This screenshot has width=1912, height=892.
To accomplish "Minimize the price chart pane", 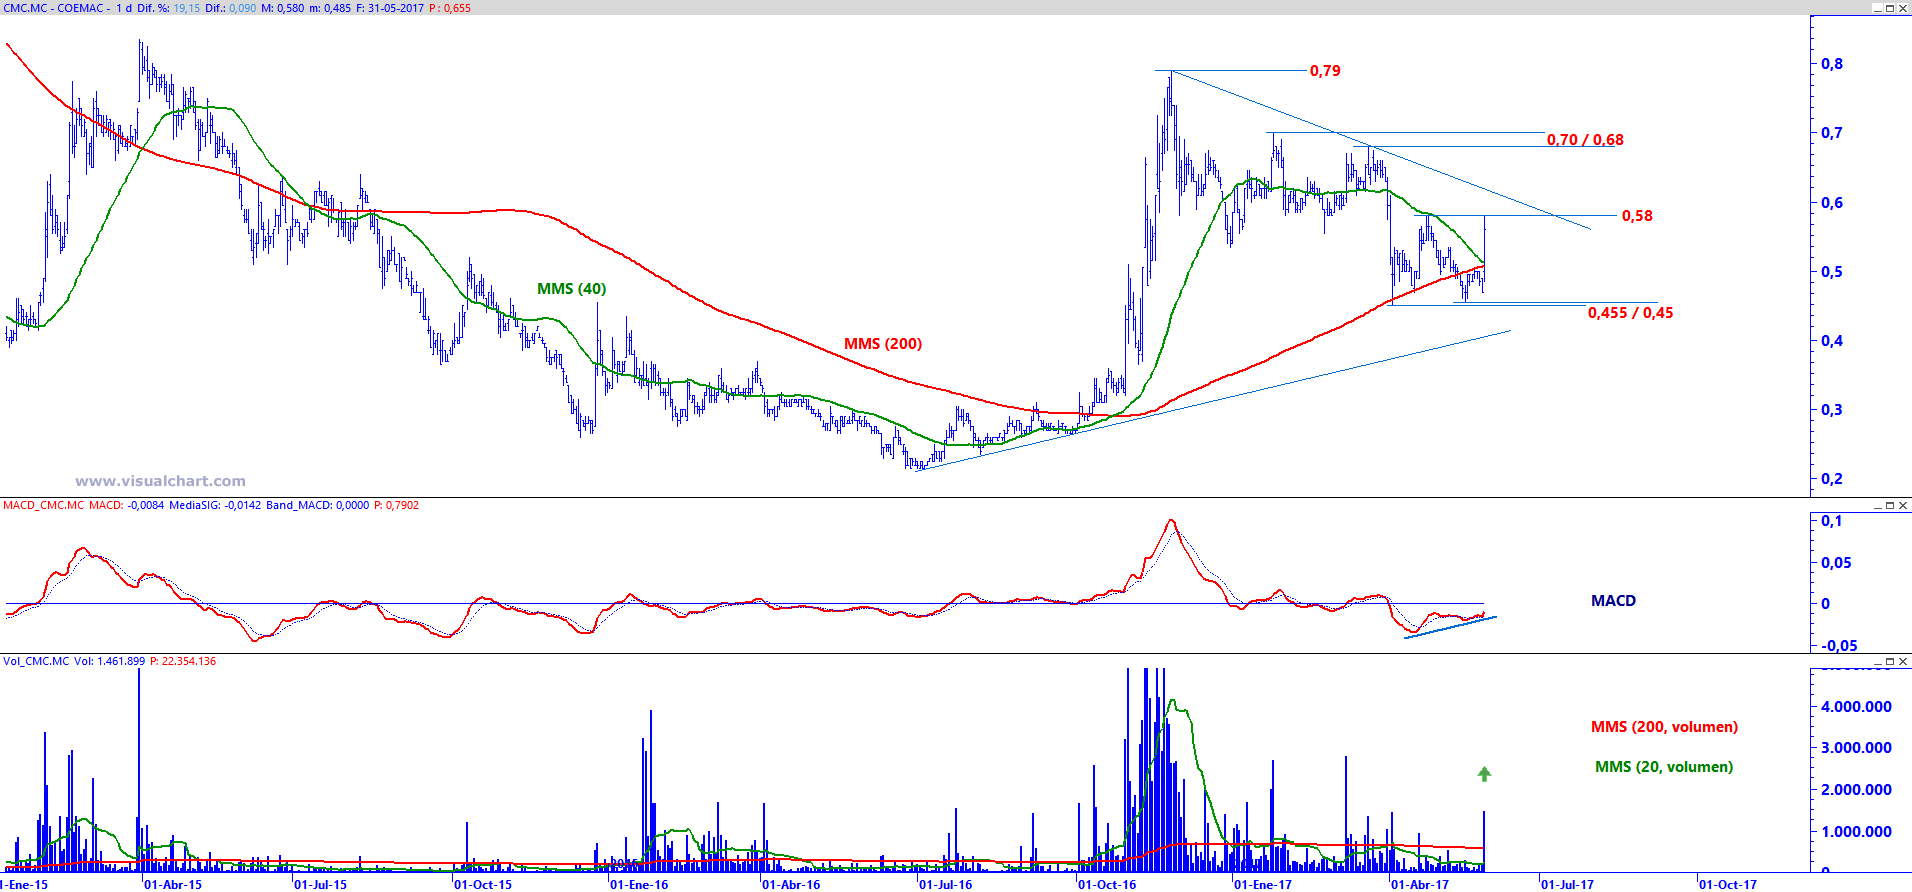I will coord(1877,8).
